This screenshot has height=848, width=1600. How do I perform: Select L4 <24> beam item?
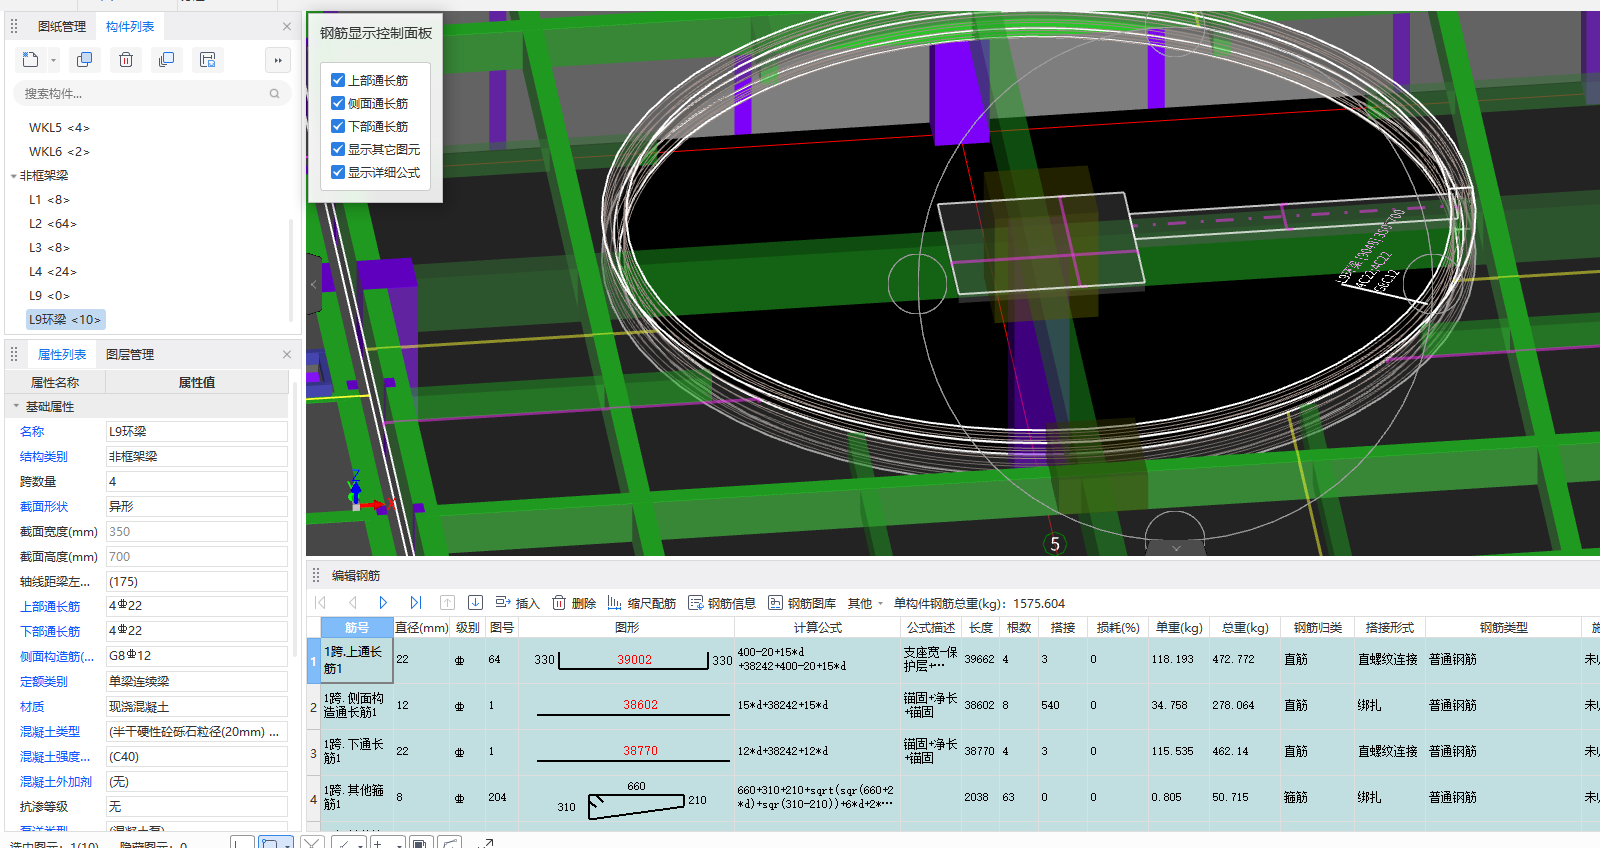(52, 272)
